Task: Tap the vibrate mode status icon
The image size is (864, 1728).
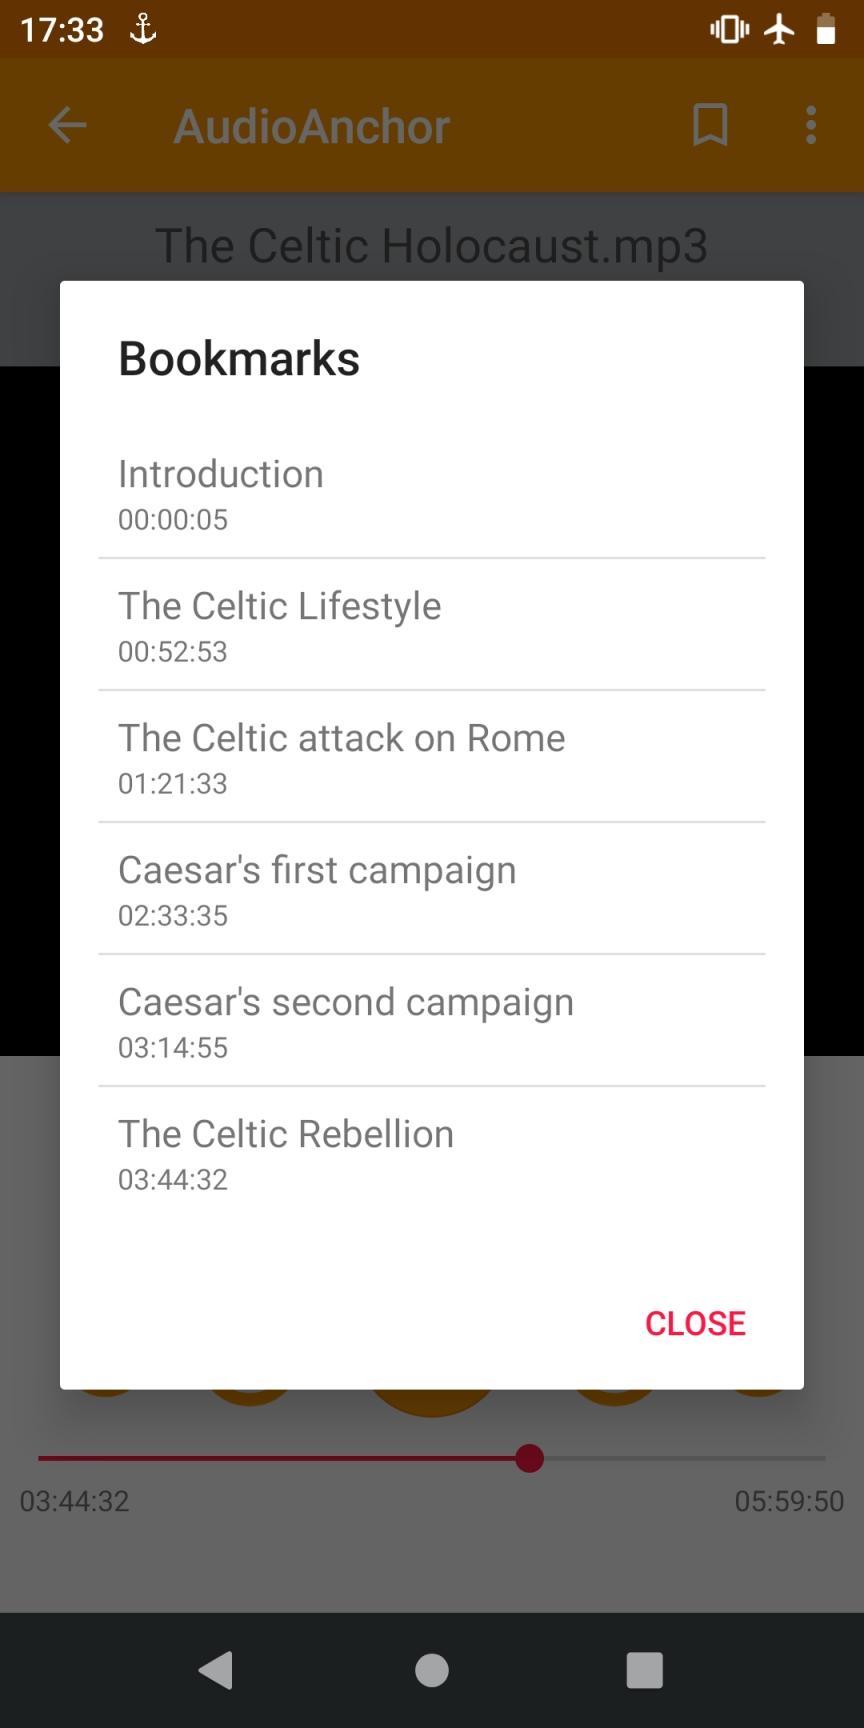Action: click(x=729, y=30)
